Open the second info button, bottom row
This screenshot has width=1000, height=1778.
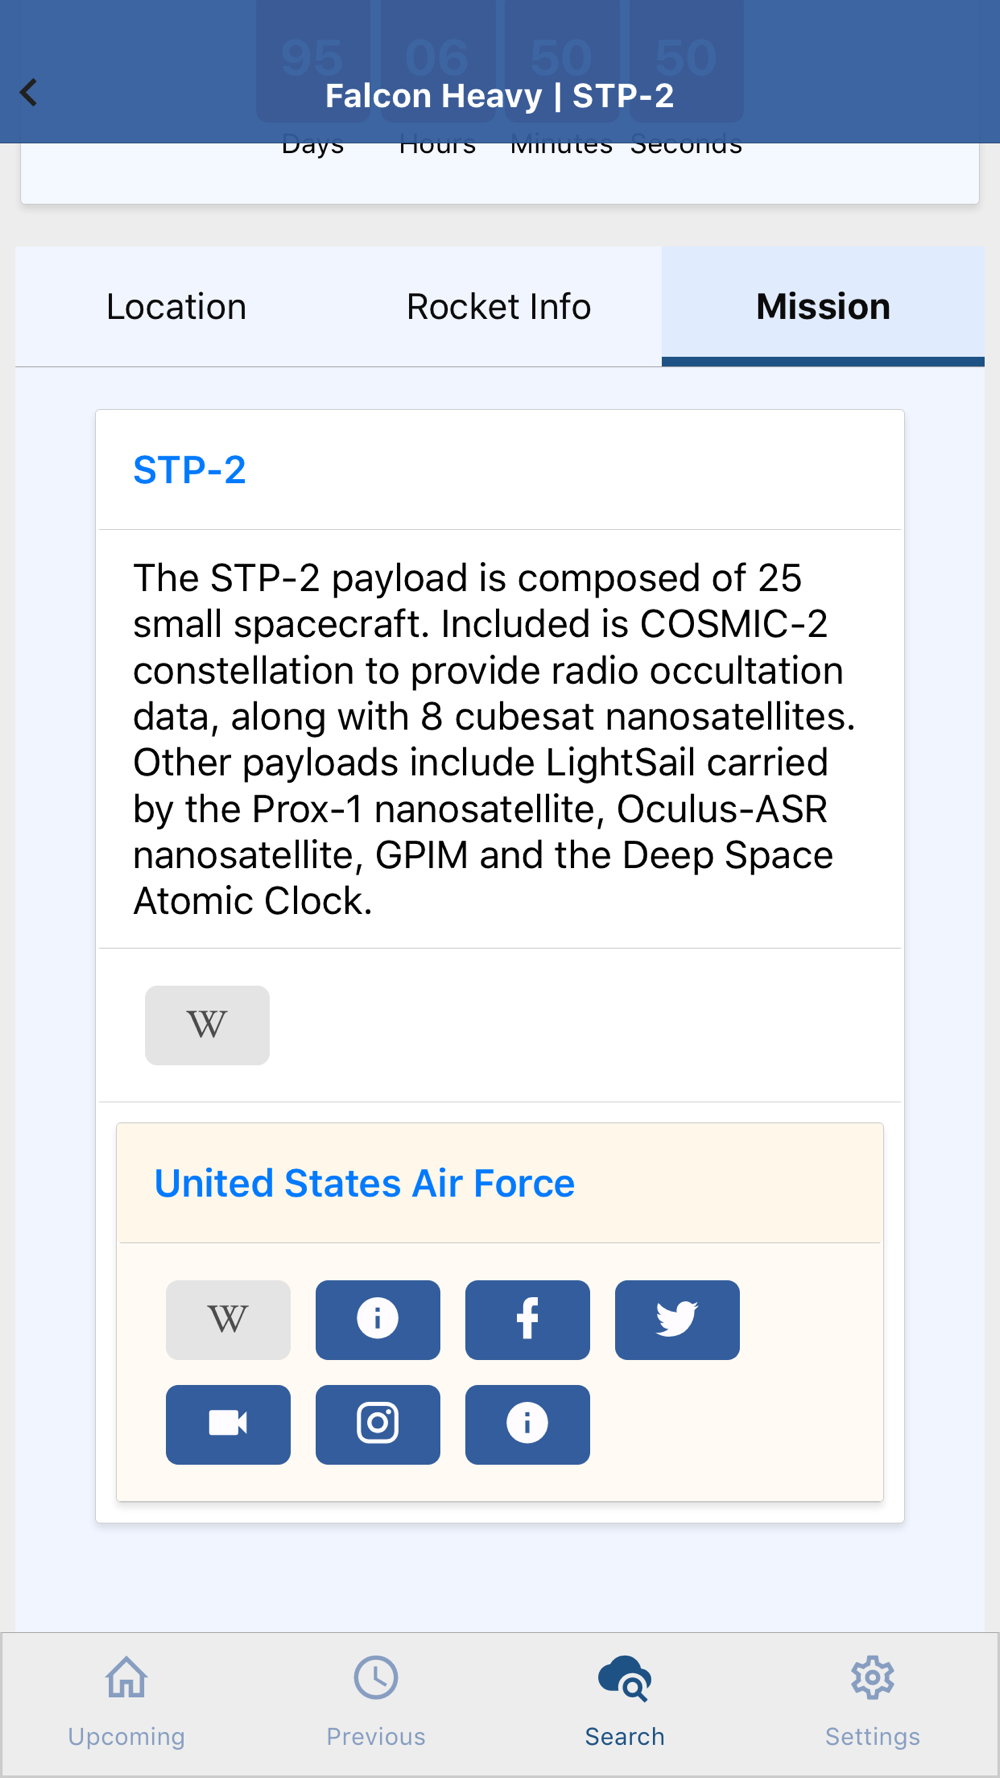click(527, 1425)
